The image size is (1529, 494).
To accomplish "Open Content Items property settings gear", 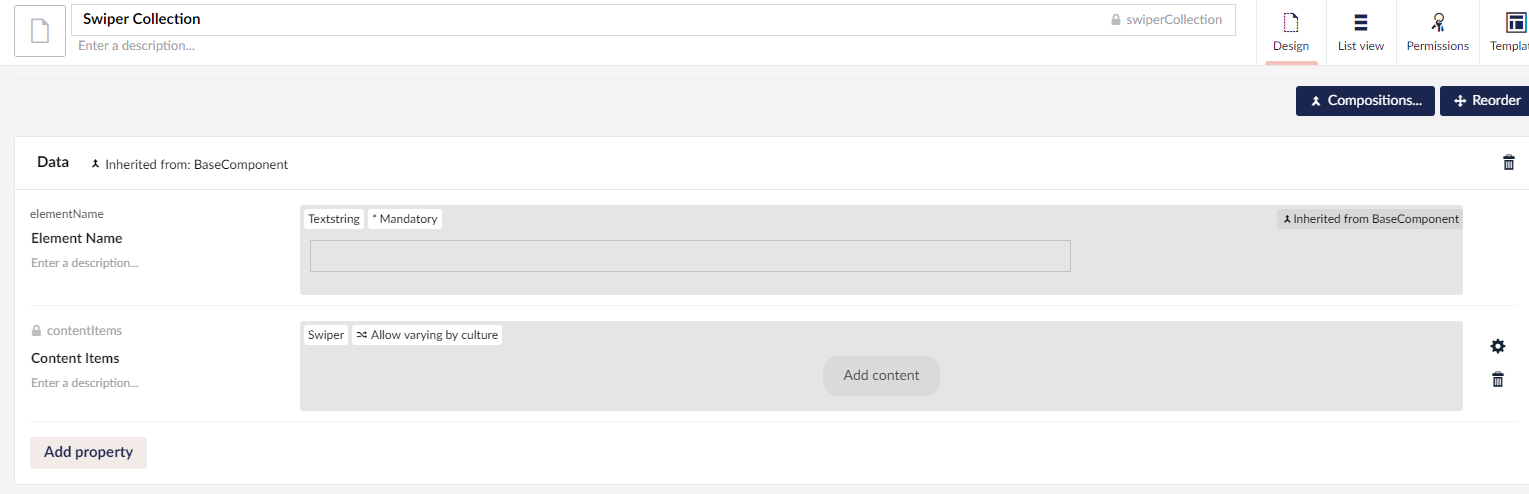I will click(x=1497, y=346).
